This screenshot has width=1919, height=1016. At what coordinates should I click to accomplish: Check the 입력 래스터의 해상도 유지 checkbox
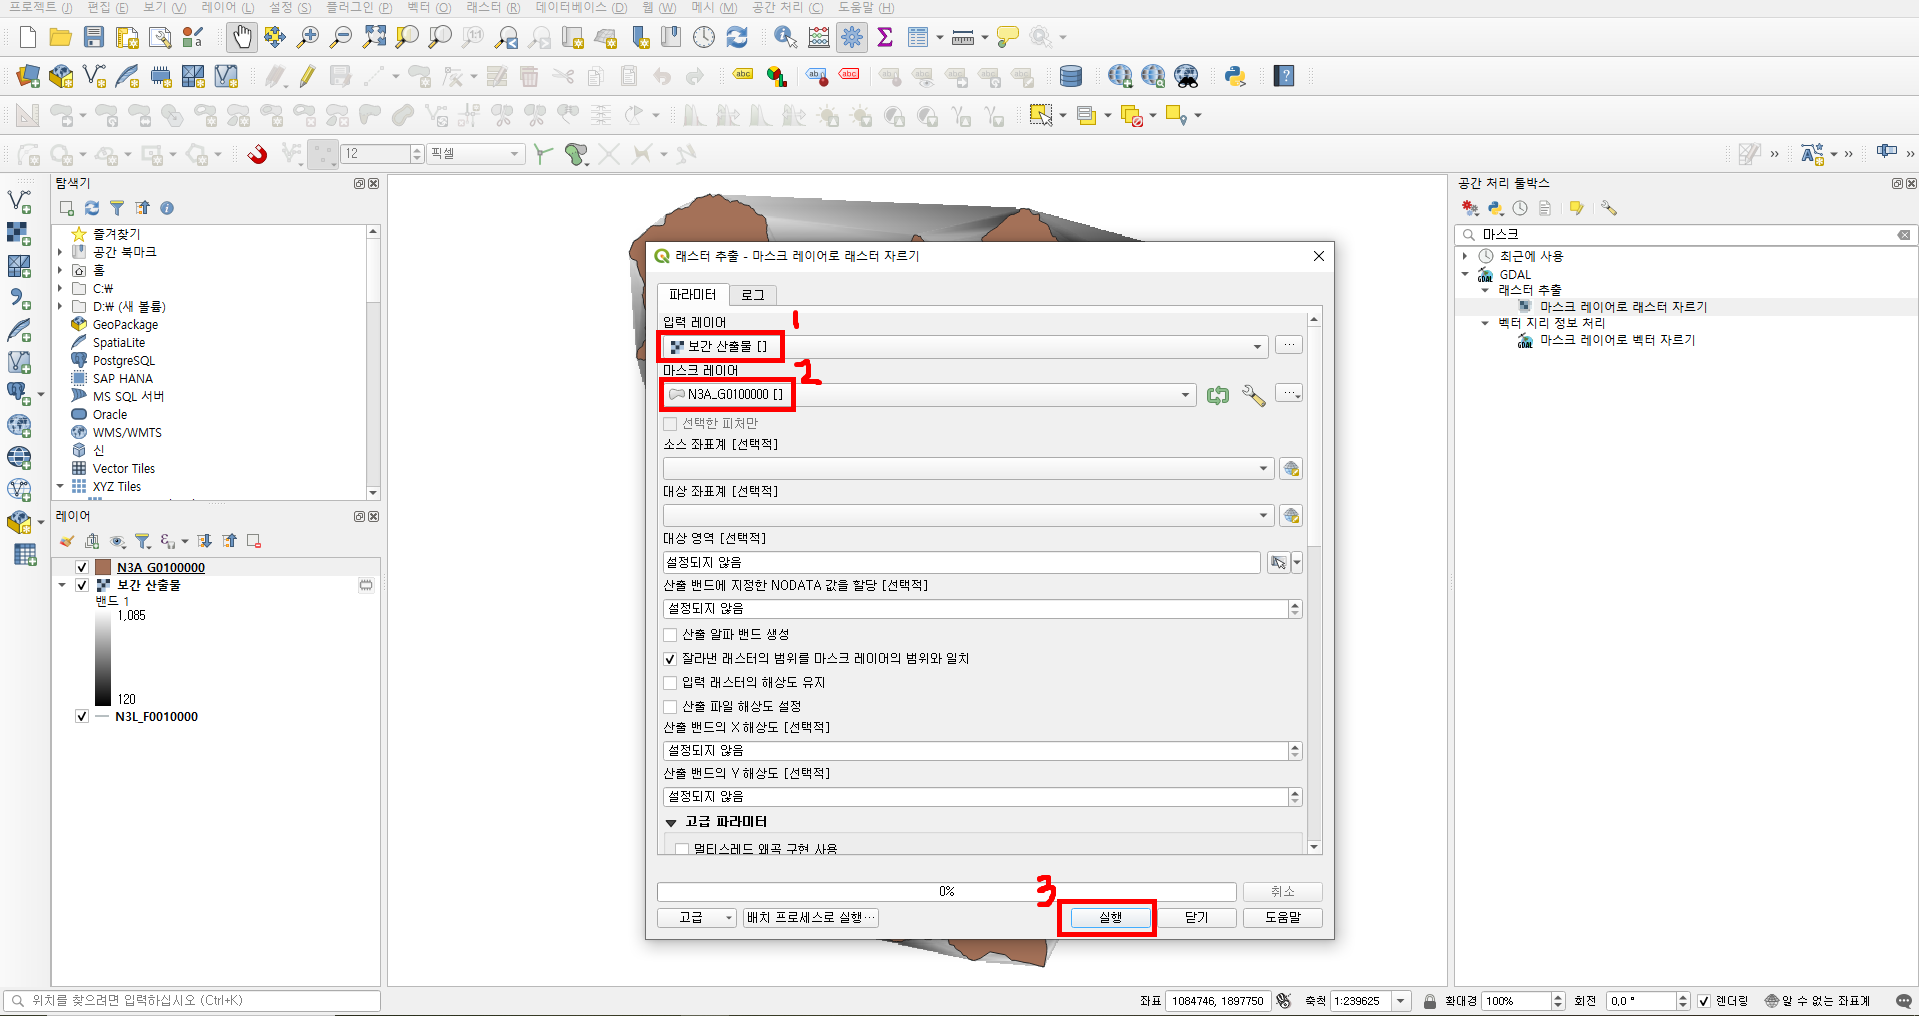coord(670,683)
